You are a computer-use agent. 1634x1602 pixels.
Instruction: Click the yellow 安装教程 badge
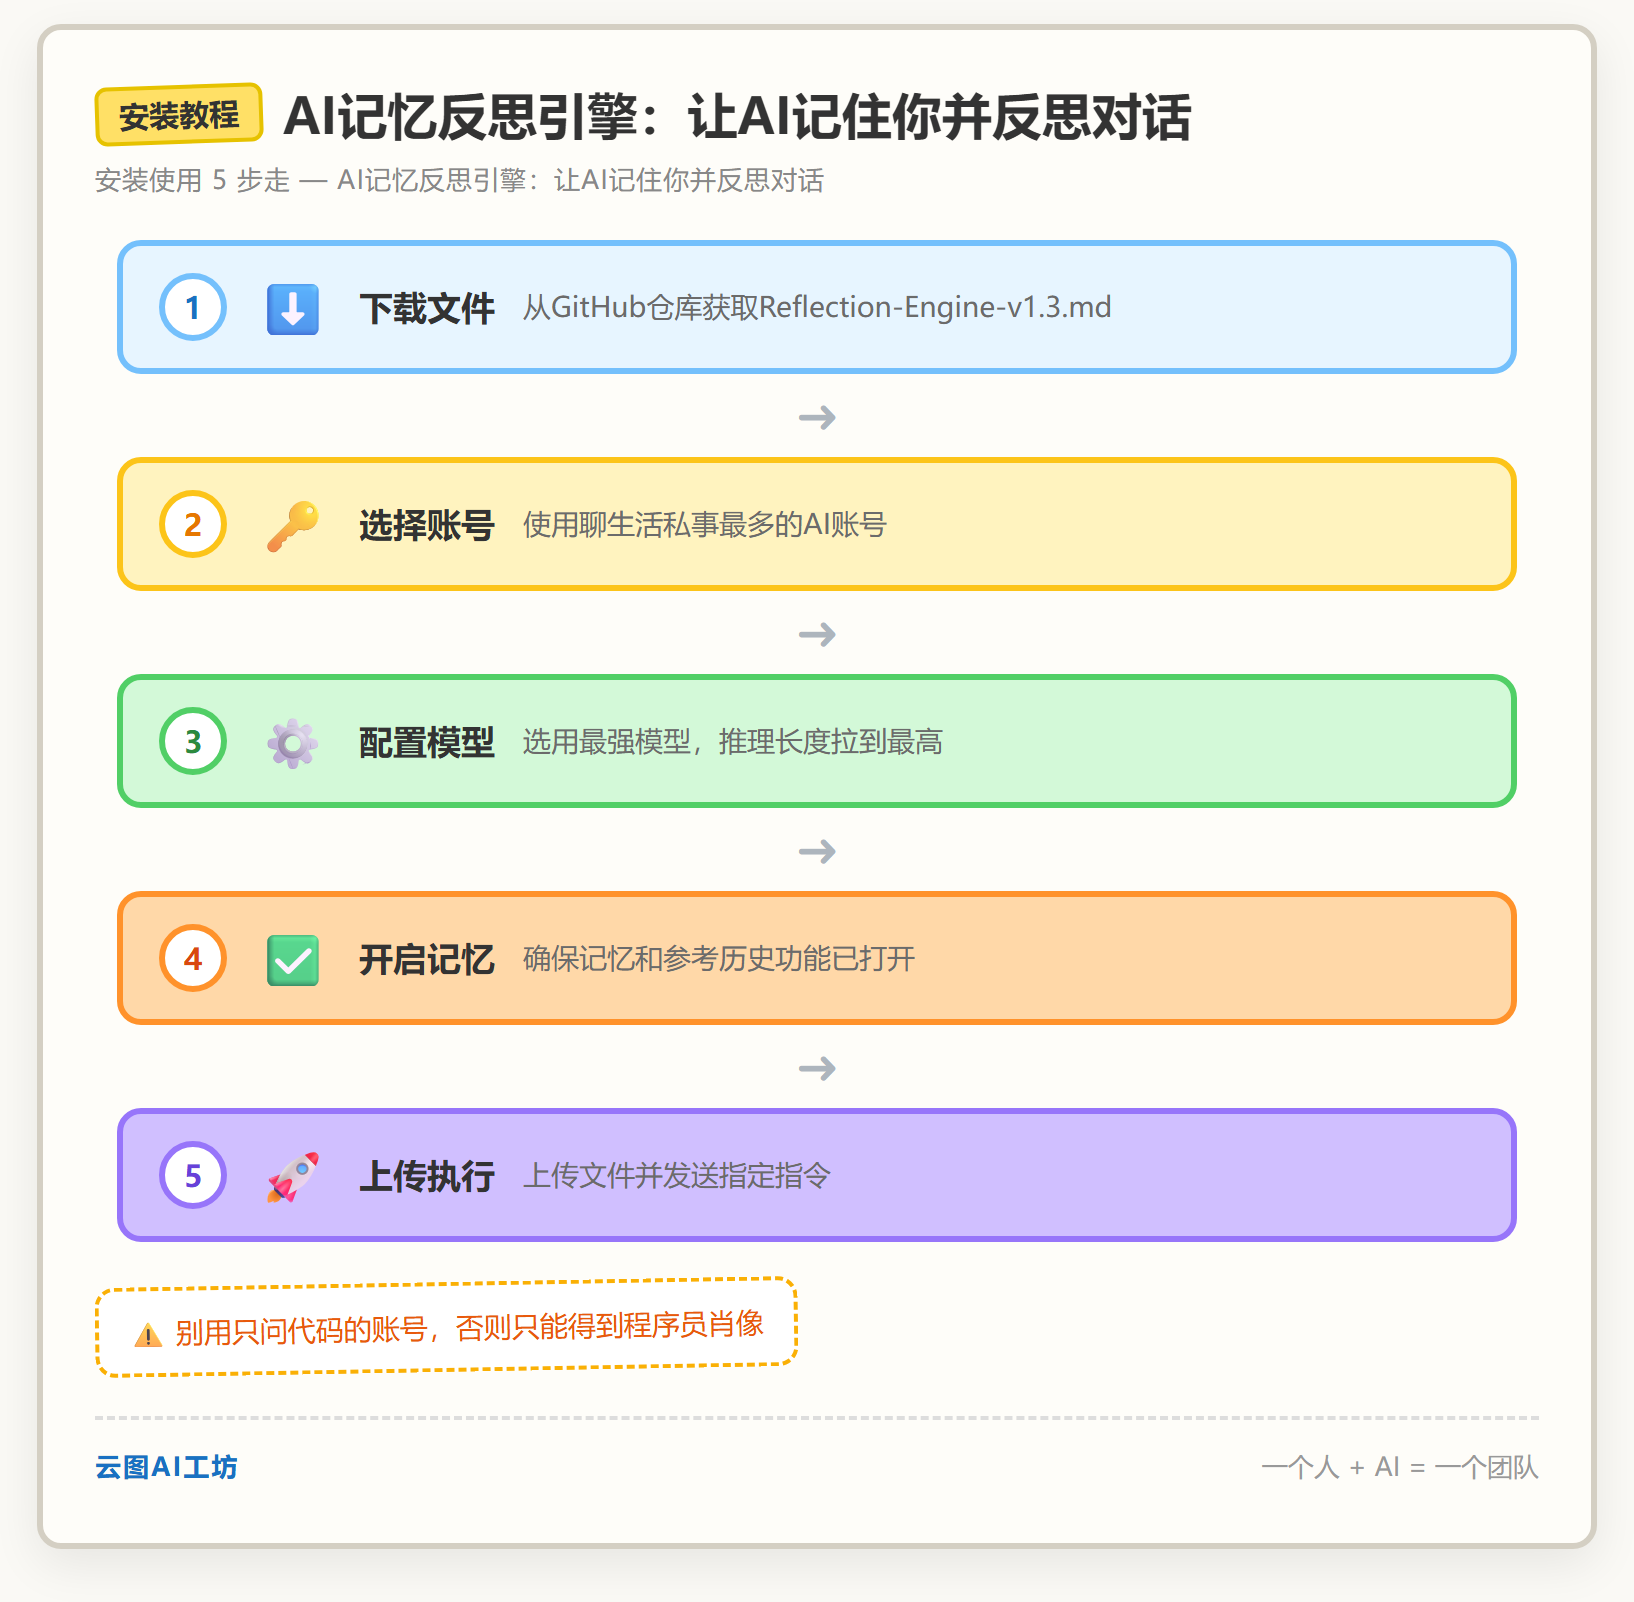click(x=179, y=115)
